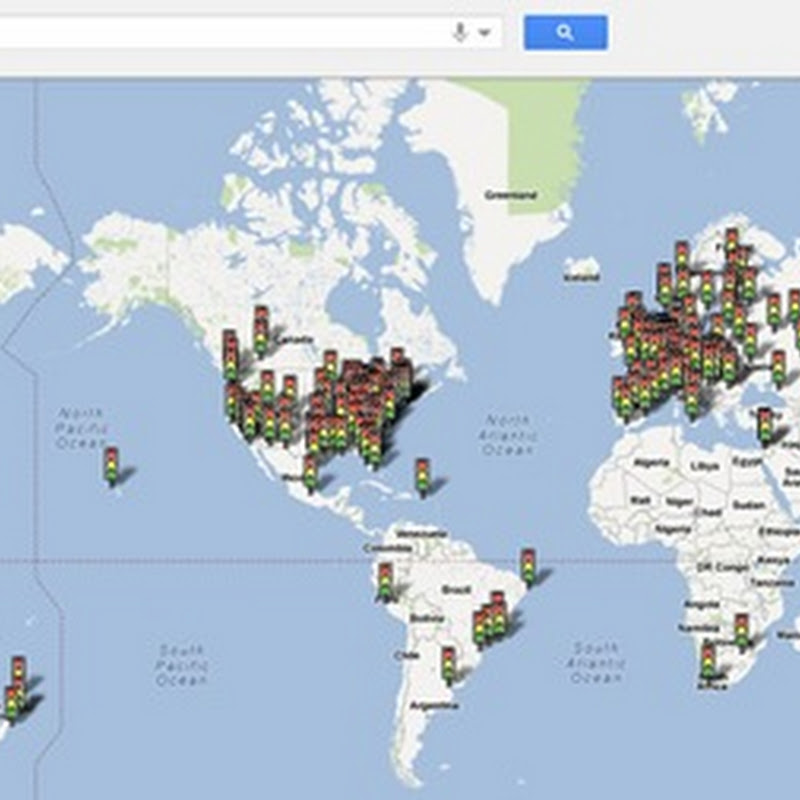
Task: Select the traffic light marker in Hawaii
Action: (x=111, y=466)
